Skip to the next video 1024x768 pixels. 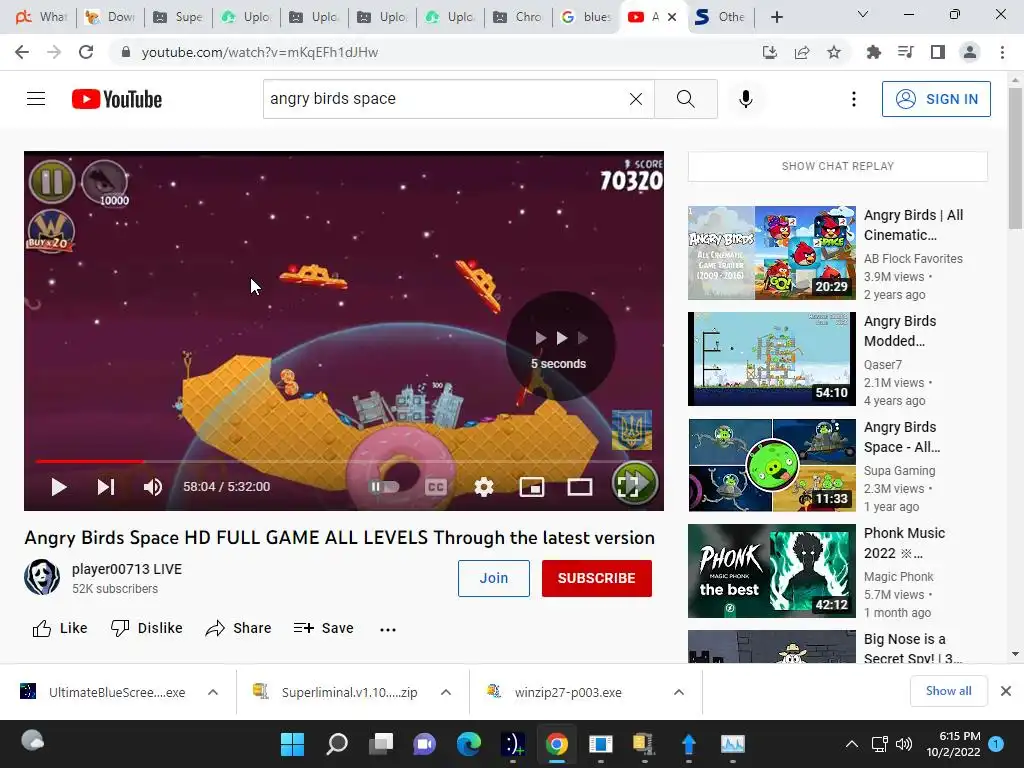pos(106,487)
